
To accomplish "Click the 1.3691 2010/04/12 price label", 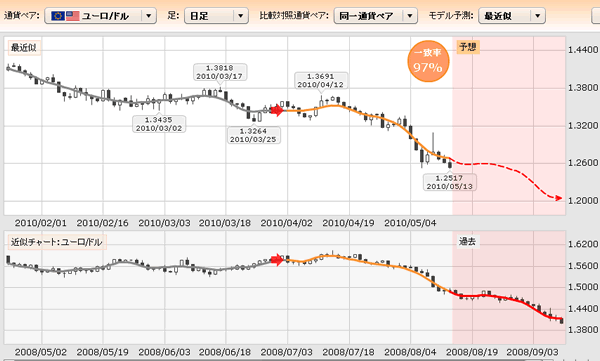I will coord(321,80).
